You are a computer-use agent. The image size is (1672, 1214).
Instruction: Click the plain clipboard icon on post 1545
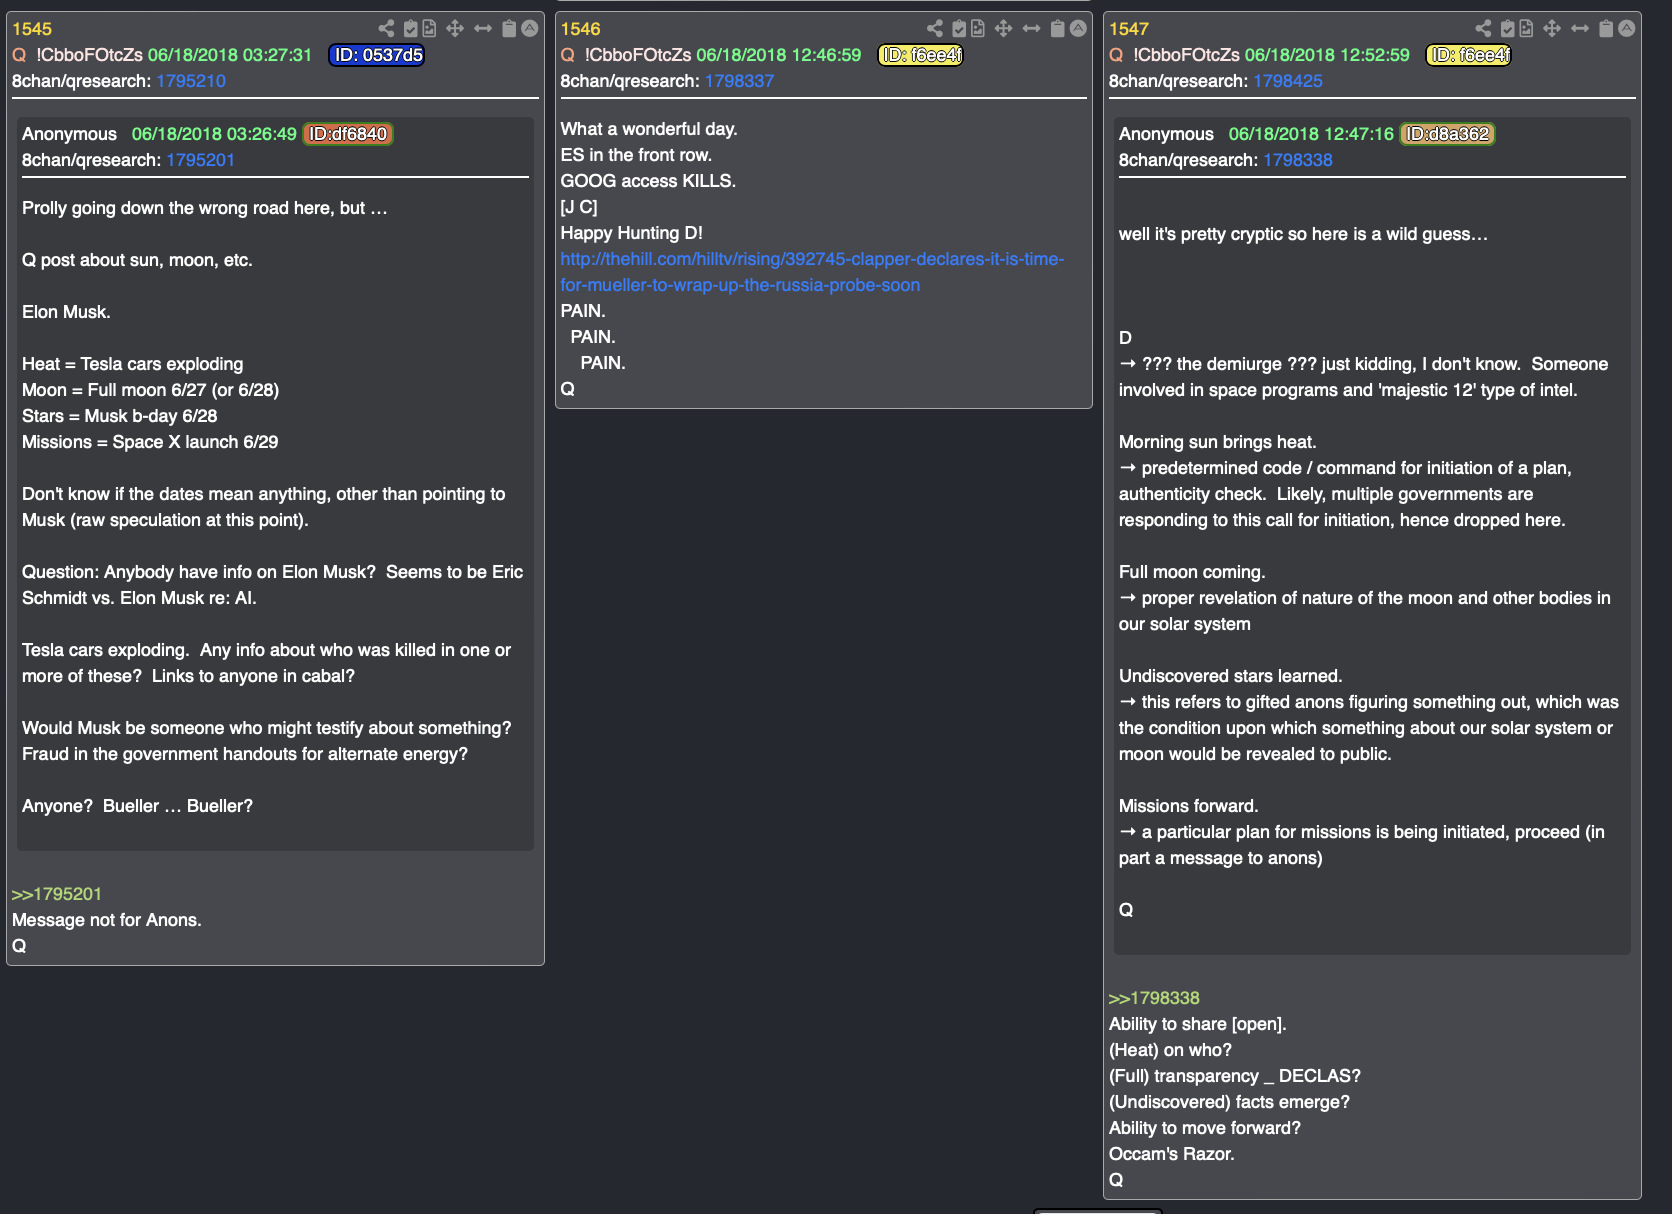coord(509,28)
